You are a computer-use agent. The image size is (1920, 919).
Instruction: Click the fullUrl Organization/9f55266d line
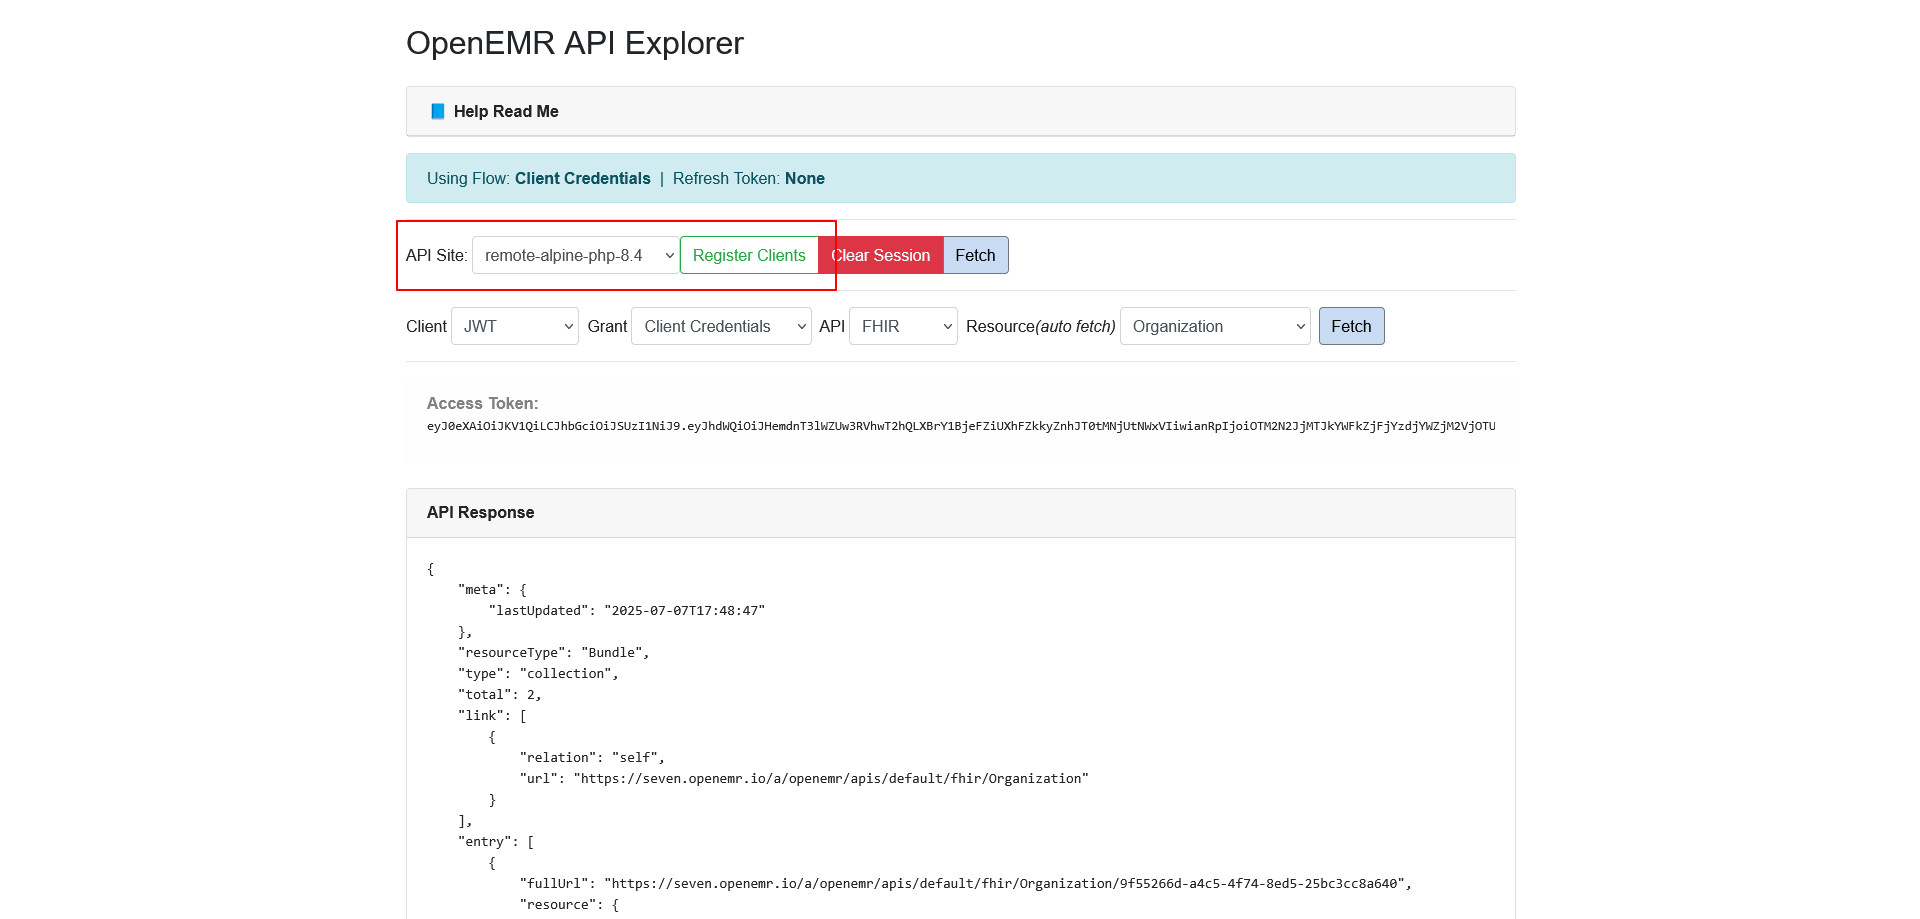[x=966, y=884]
